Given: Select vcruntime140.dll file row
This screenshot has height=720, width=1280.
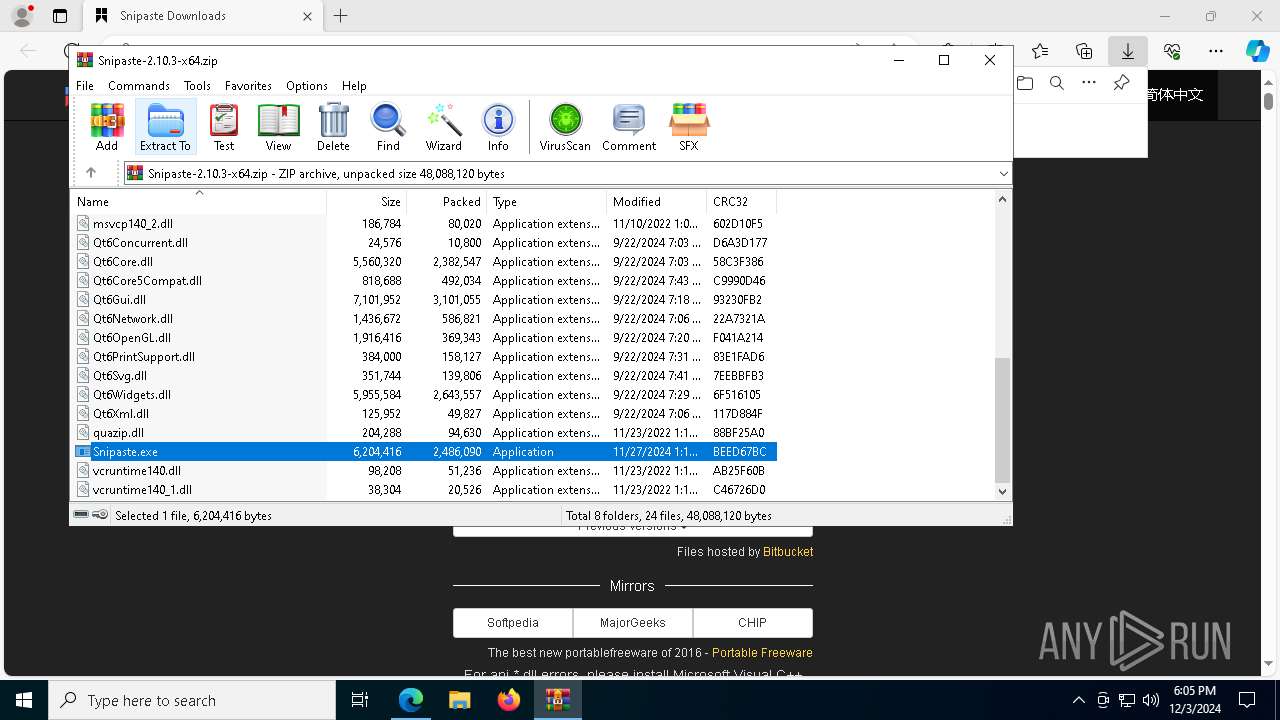Looking at the screenshot, I should pos(424,471).
